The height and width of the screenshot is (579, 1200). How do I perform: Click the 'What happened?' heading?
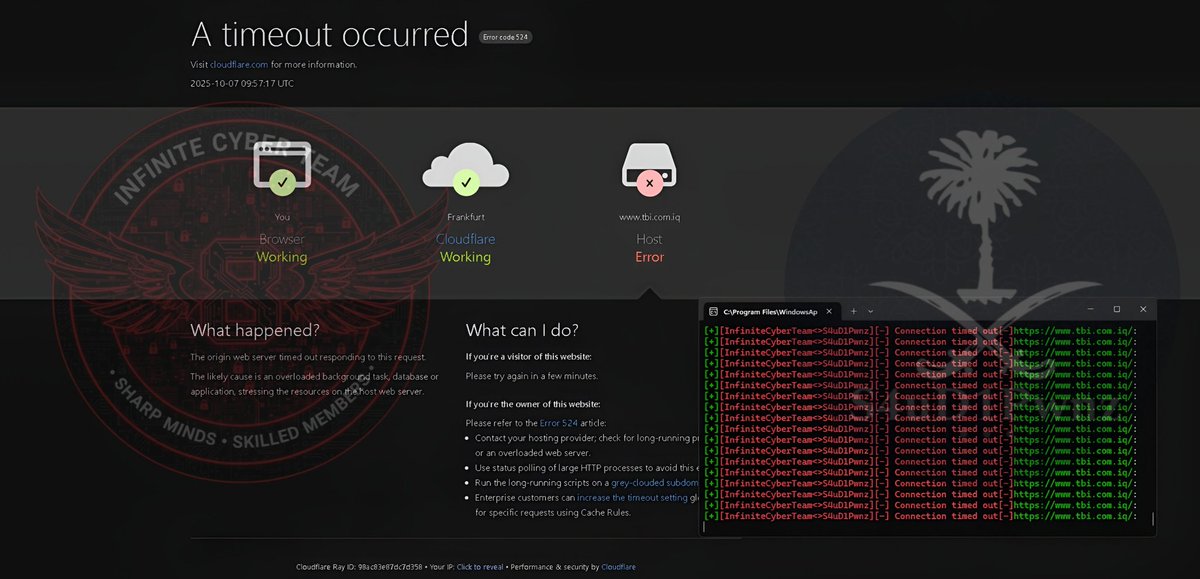tap(255, 330)
